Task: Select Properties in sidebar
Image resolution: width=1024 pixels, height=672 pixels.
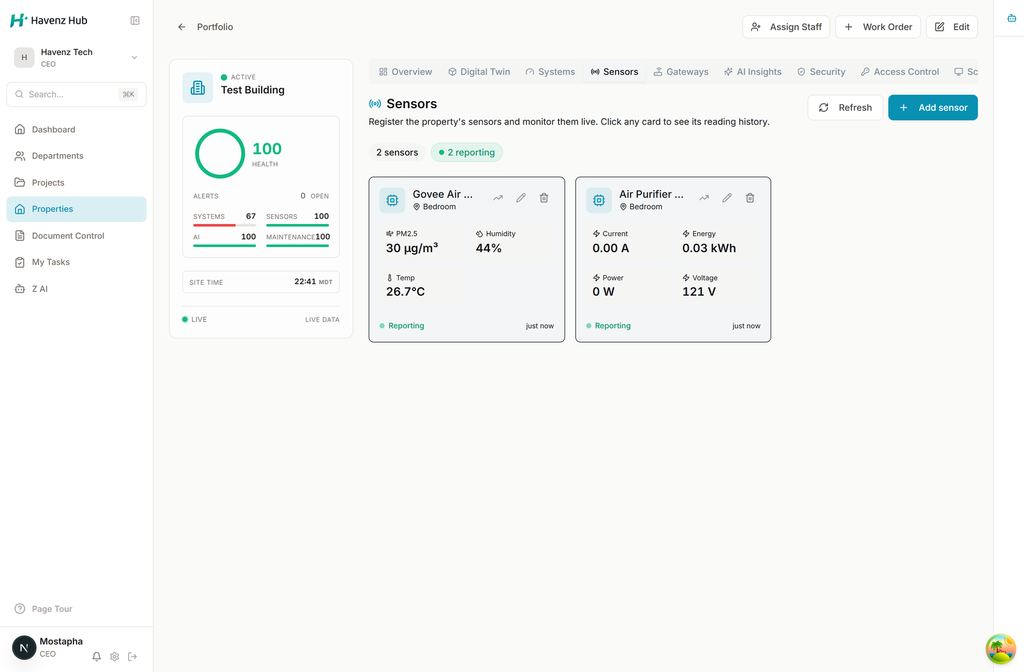Action: click(76, 209)
